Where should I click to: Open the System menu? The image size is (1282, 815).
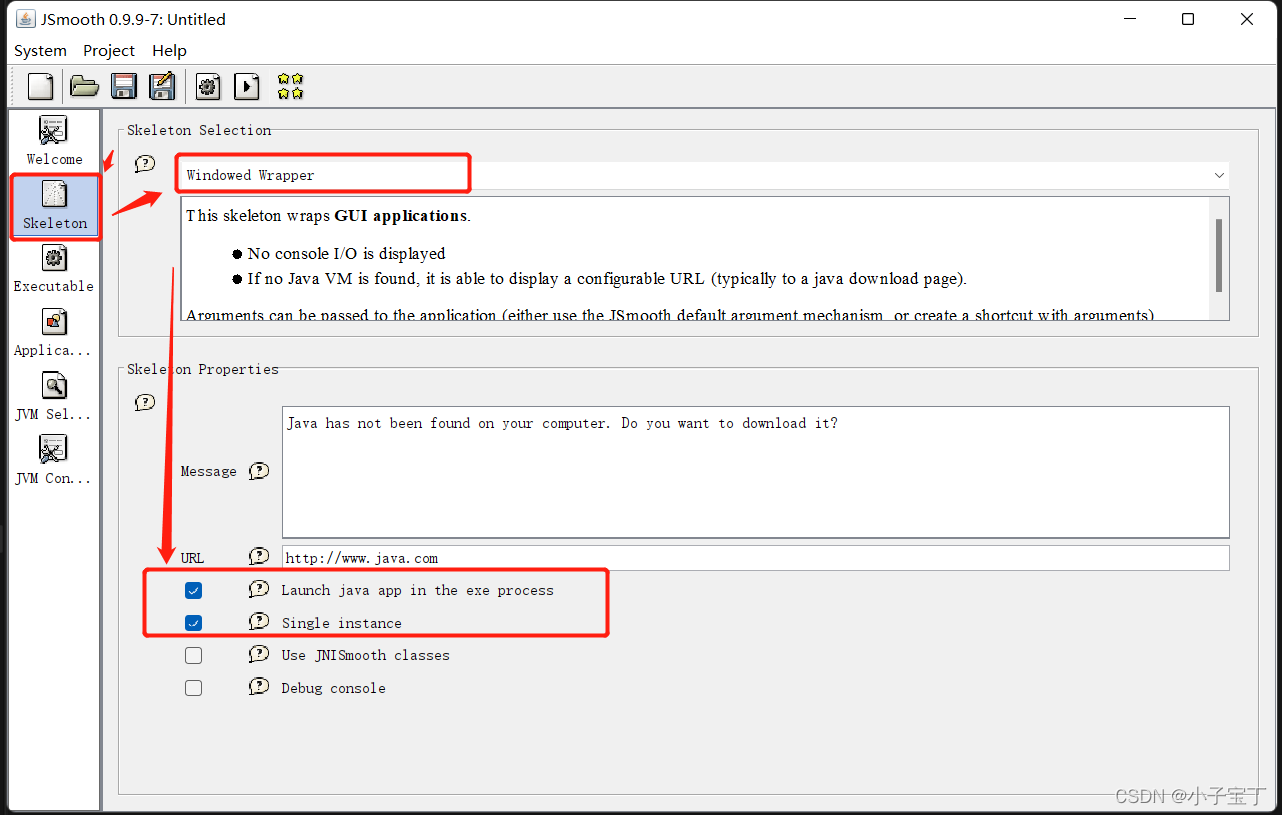[x=40, y=50]
